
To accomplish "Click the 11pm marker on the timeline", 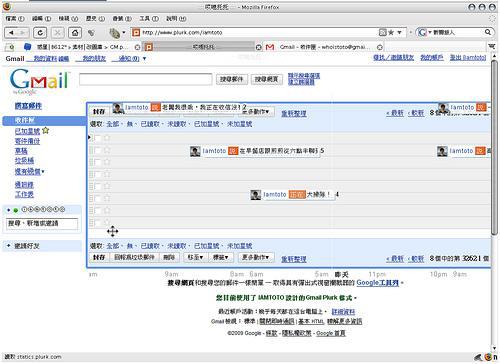I will [x=377, y=274].
